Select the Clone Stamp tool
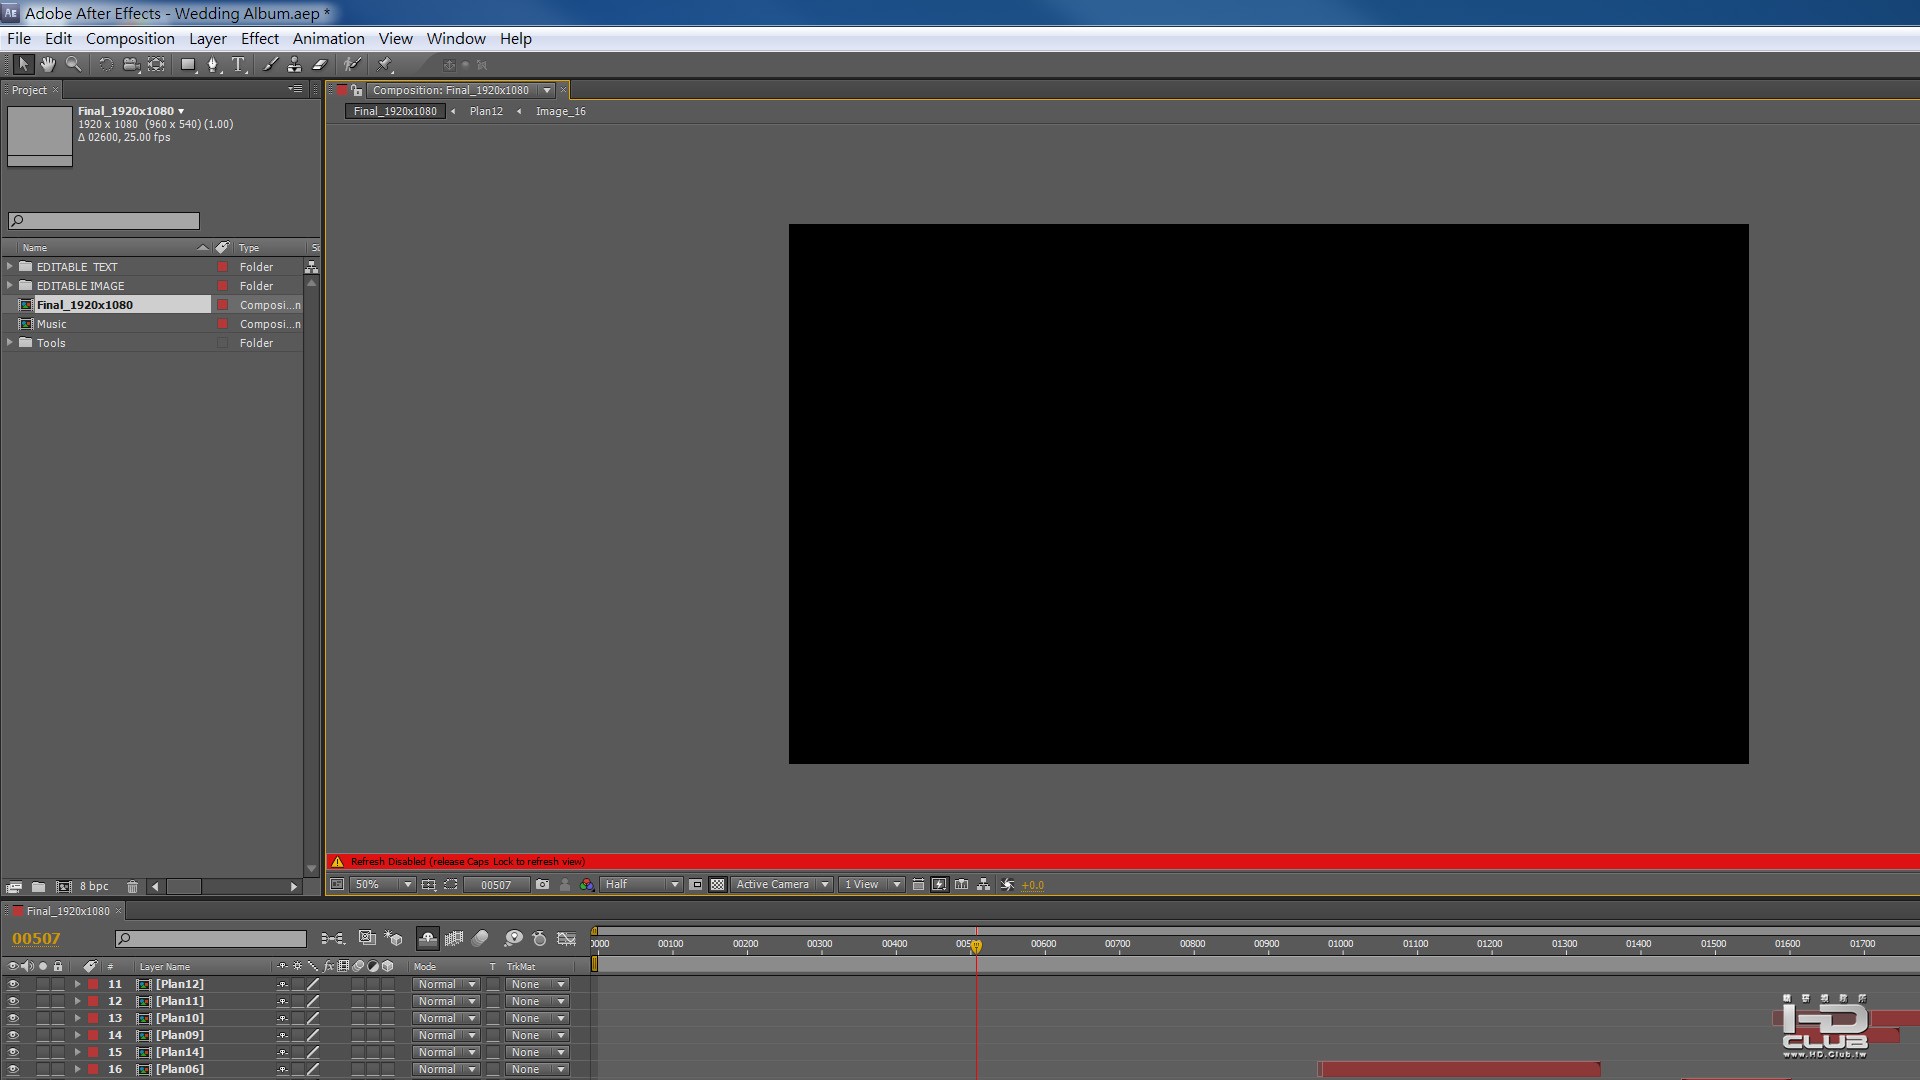Screen dimensions: 1920x1080 tap(294, 64)
